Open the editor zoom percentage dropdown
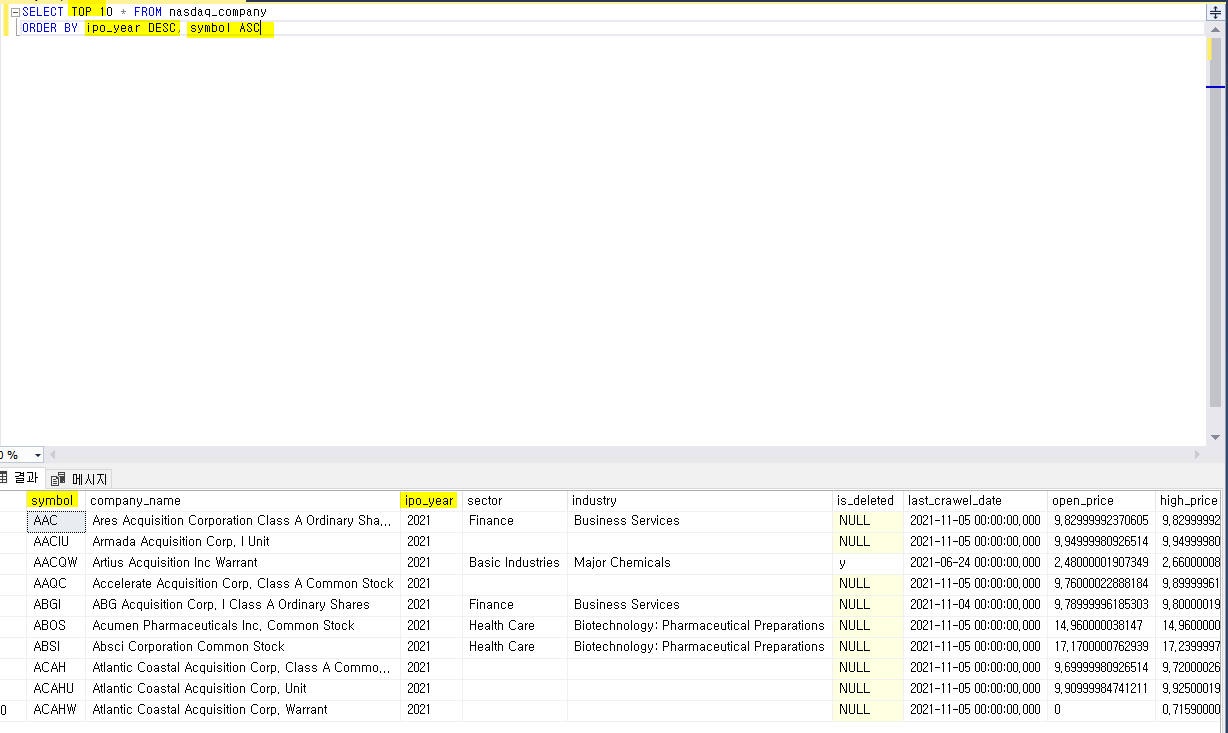The width and height of the screenshot is (1228, 733). click(x=37, y=455)
